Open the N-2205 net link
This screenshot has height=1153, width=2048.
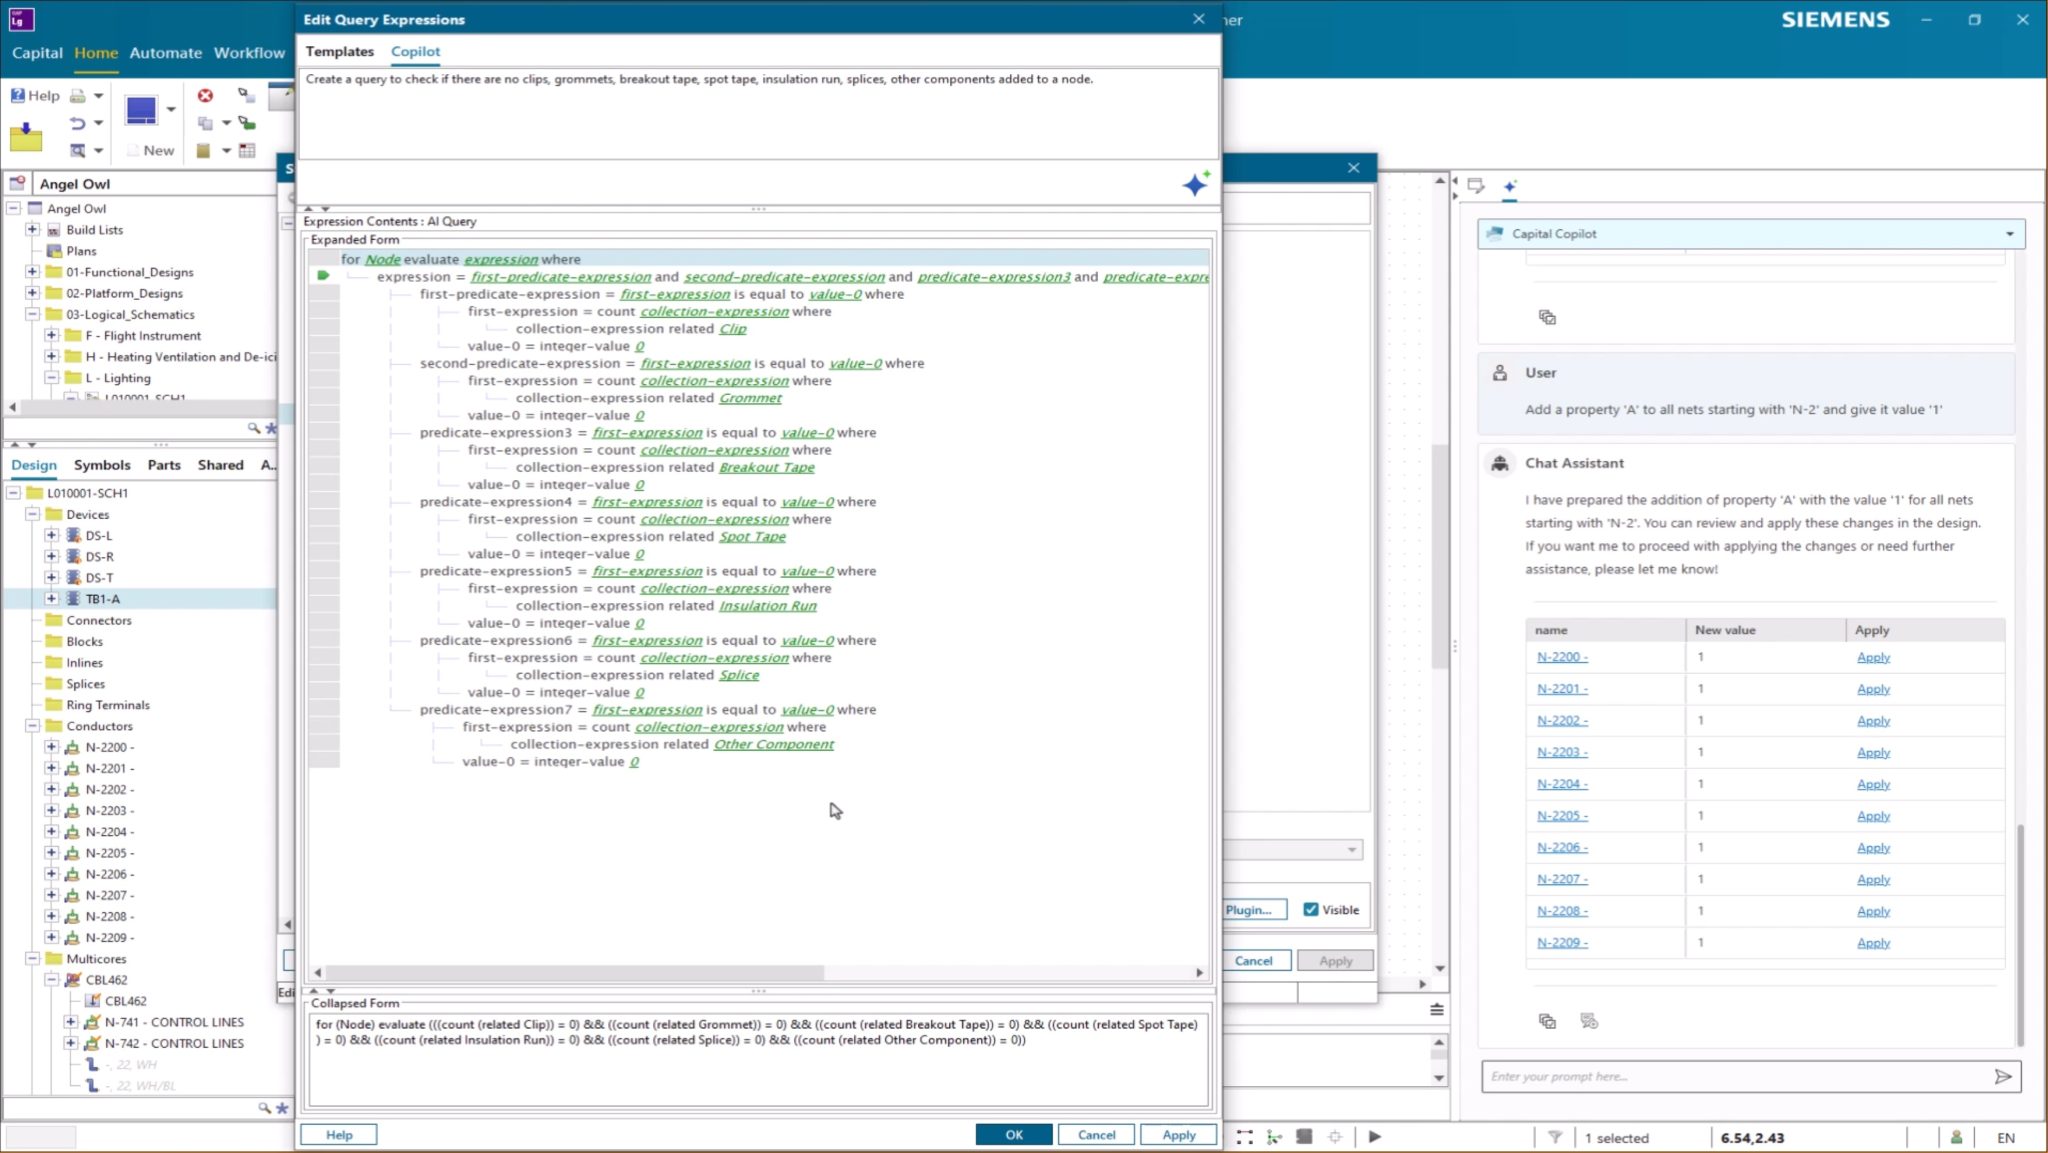[1562, 816]
